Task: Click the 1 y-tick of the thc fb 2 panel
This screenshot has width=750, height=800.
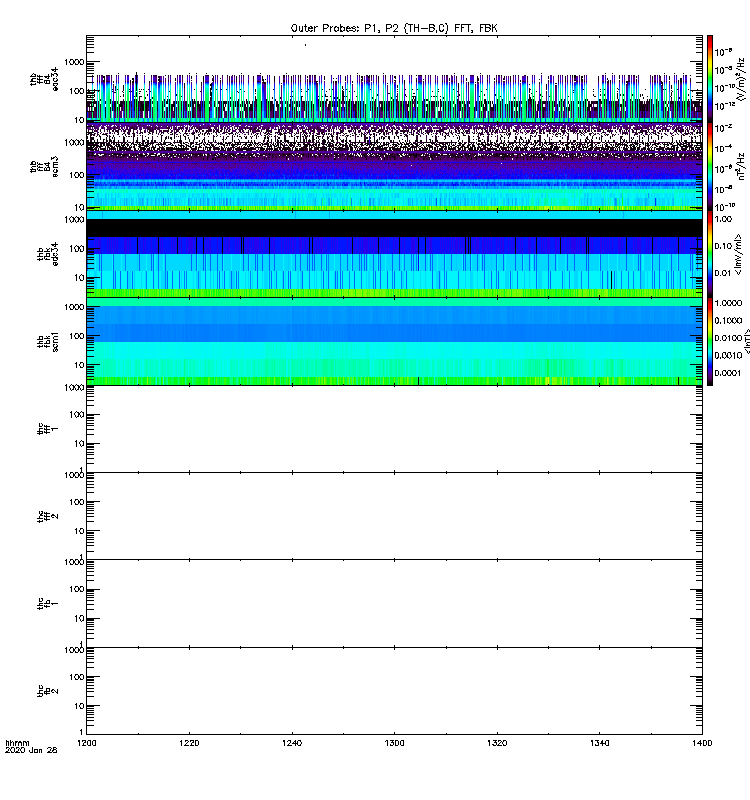Action: [x=82, y=732]
